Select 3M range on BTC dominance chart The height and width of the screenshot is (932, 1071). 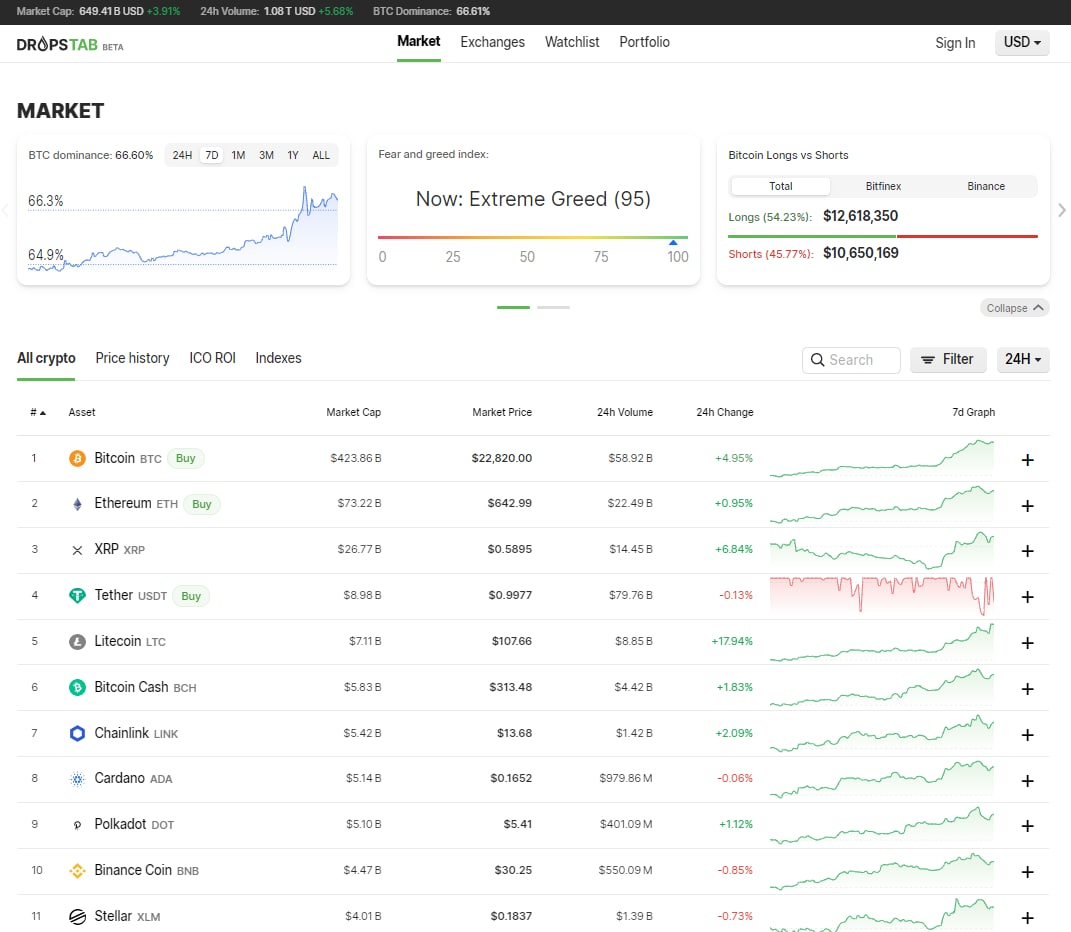266,155
